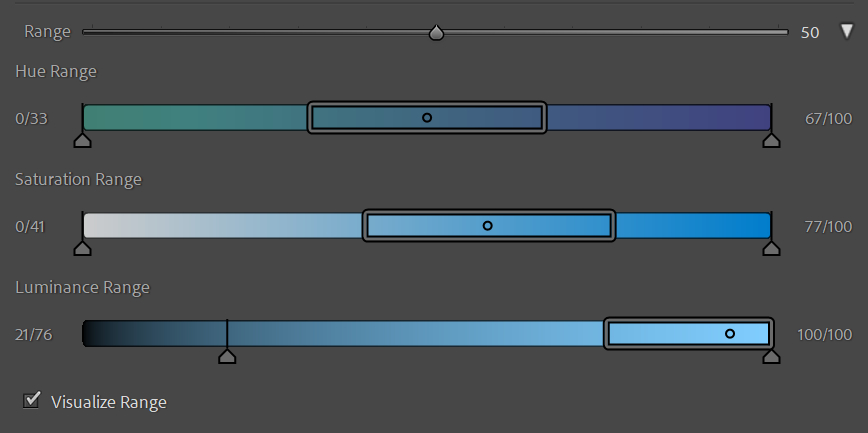The height and width of the screenshot is (433, 868).
Task: Uncheck the Visualize Range checkbox
Action: [33, 401]
